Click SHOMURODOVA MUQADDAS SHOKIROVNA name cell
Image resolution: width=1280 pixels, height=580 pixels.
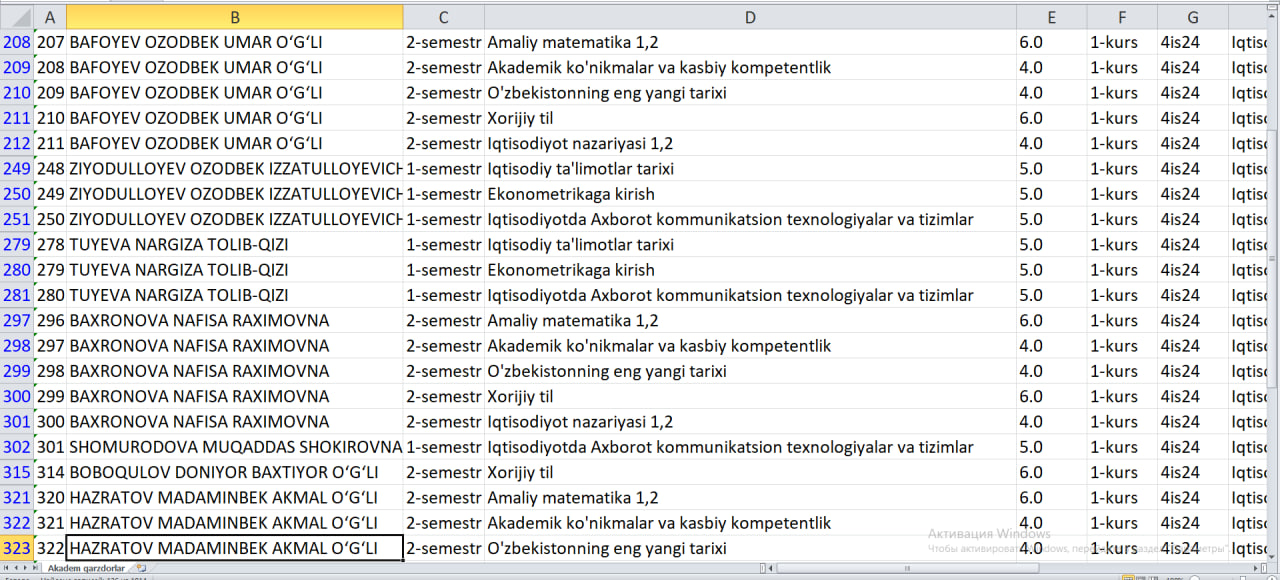coord(235,447)
